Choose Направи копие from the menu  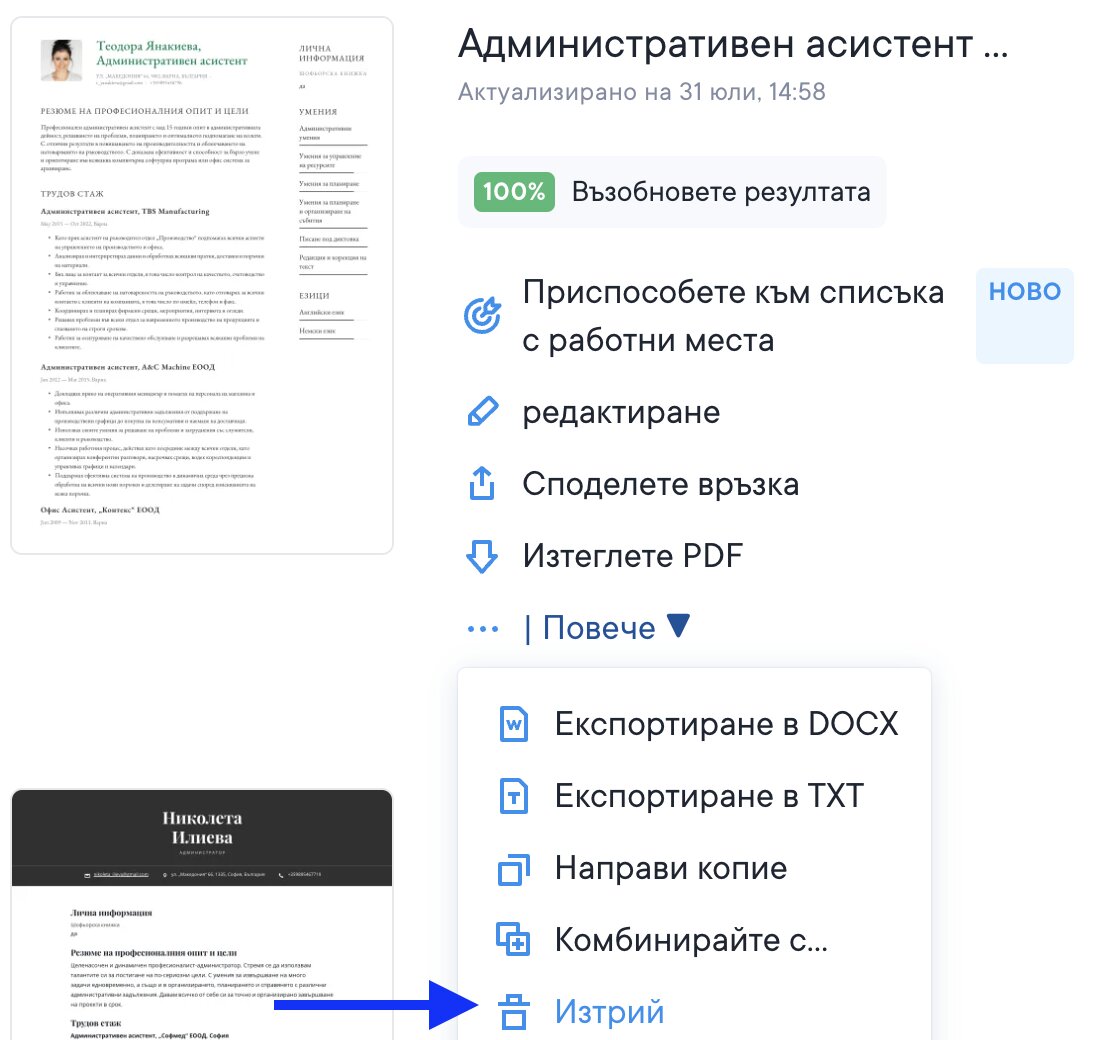pos(671,868)
